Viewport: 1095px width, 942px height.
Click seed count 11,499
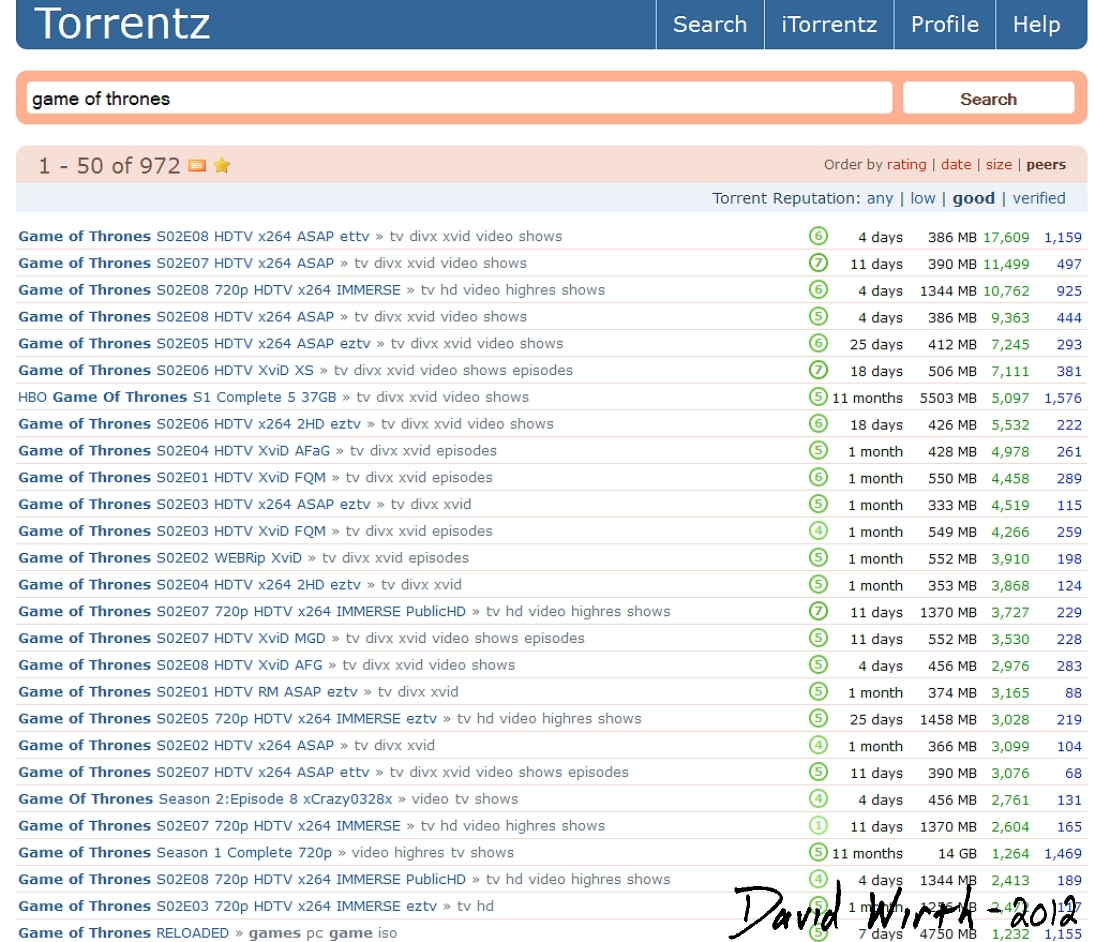tap(1006, 264)
